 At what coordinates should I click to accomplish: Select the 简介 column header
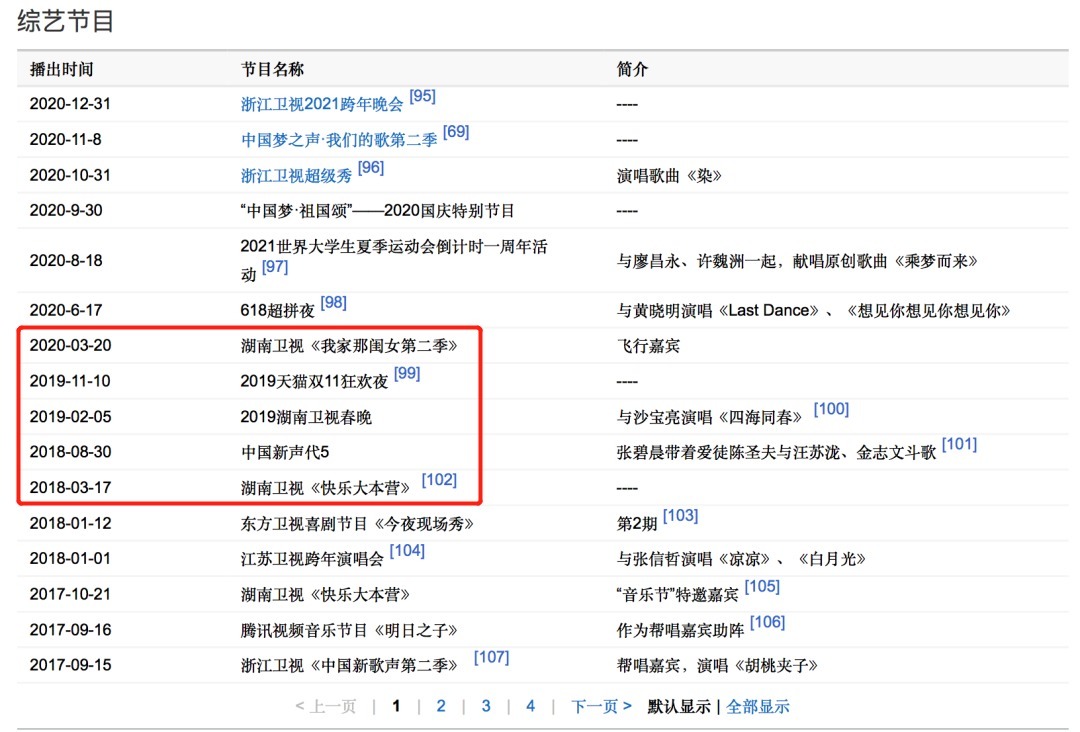tap(632, 70)
